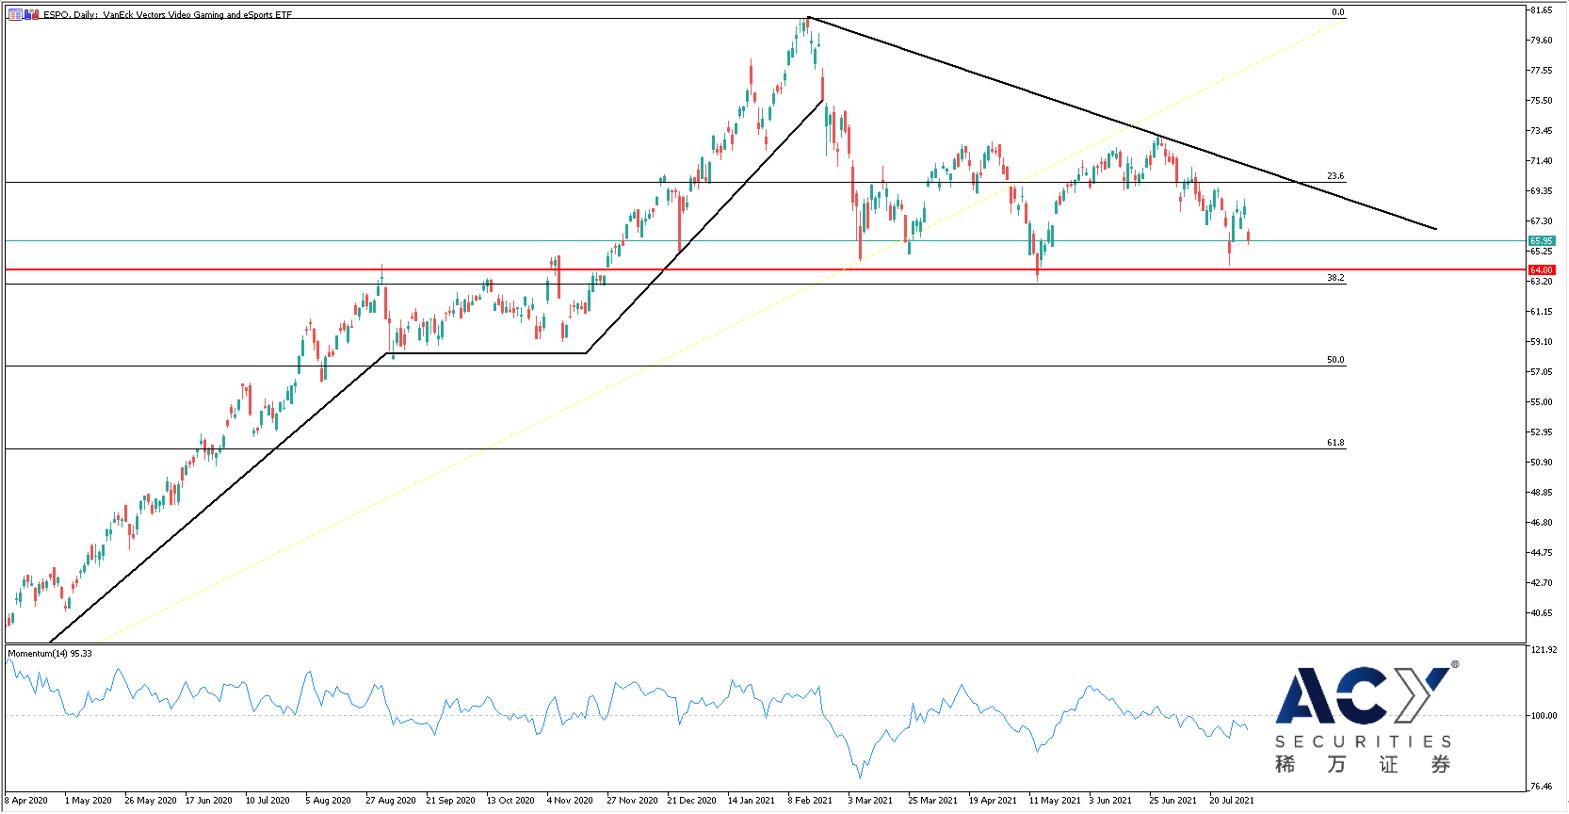The image size is (1569, 814).
Task: Click the 1 May 2020 date label
Action: click(88, 800)
